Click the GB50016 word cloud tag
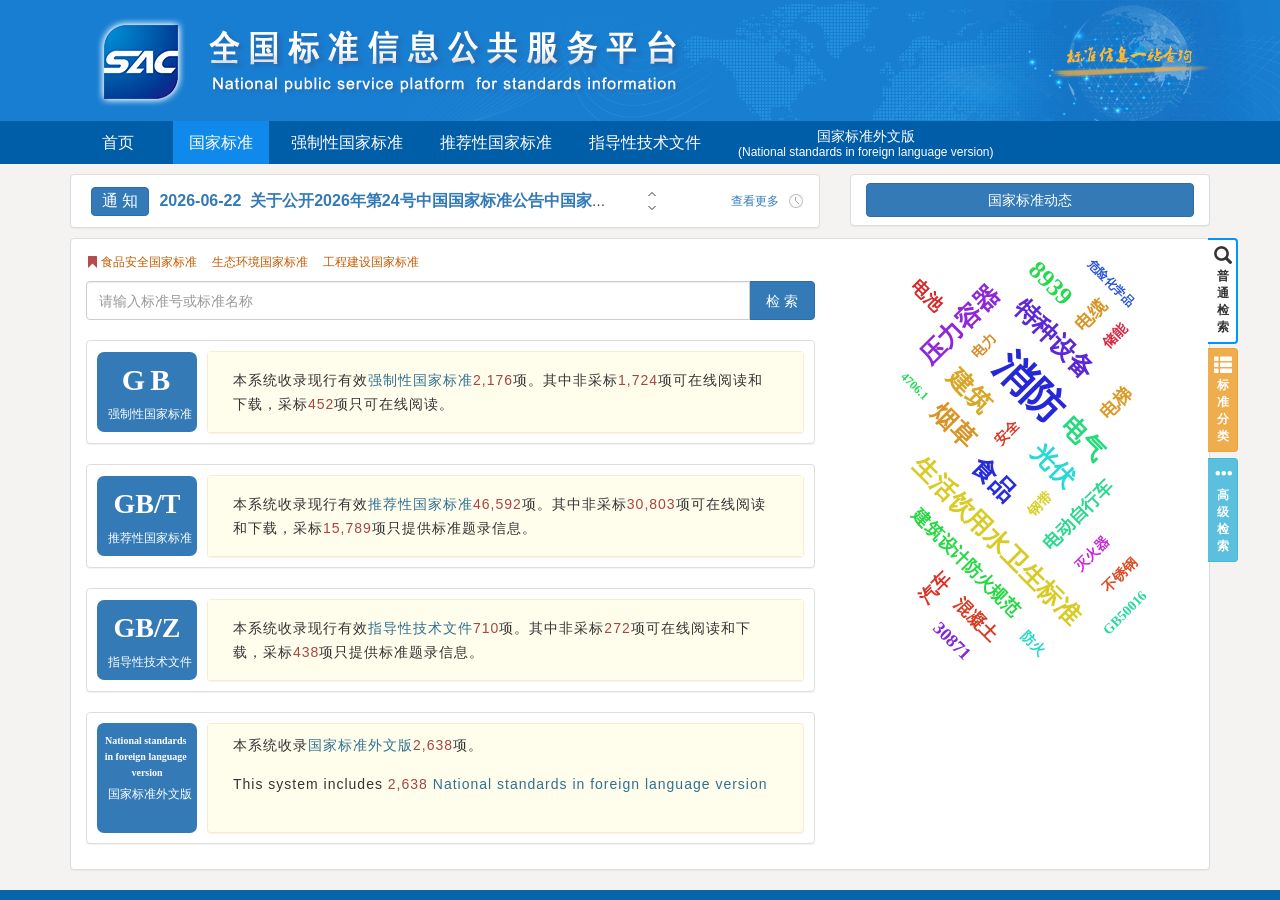Image resolution: width=1280 pixels, height=900 pixels. pyautogui.click(x=1124, y=612)
